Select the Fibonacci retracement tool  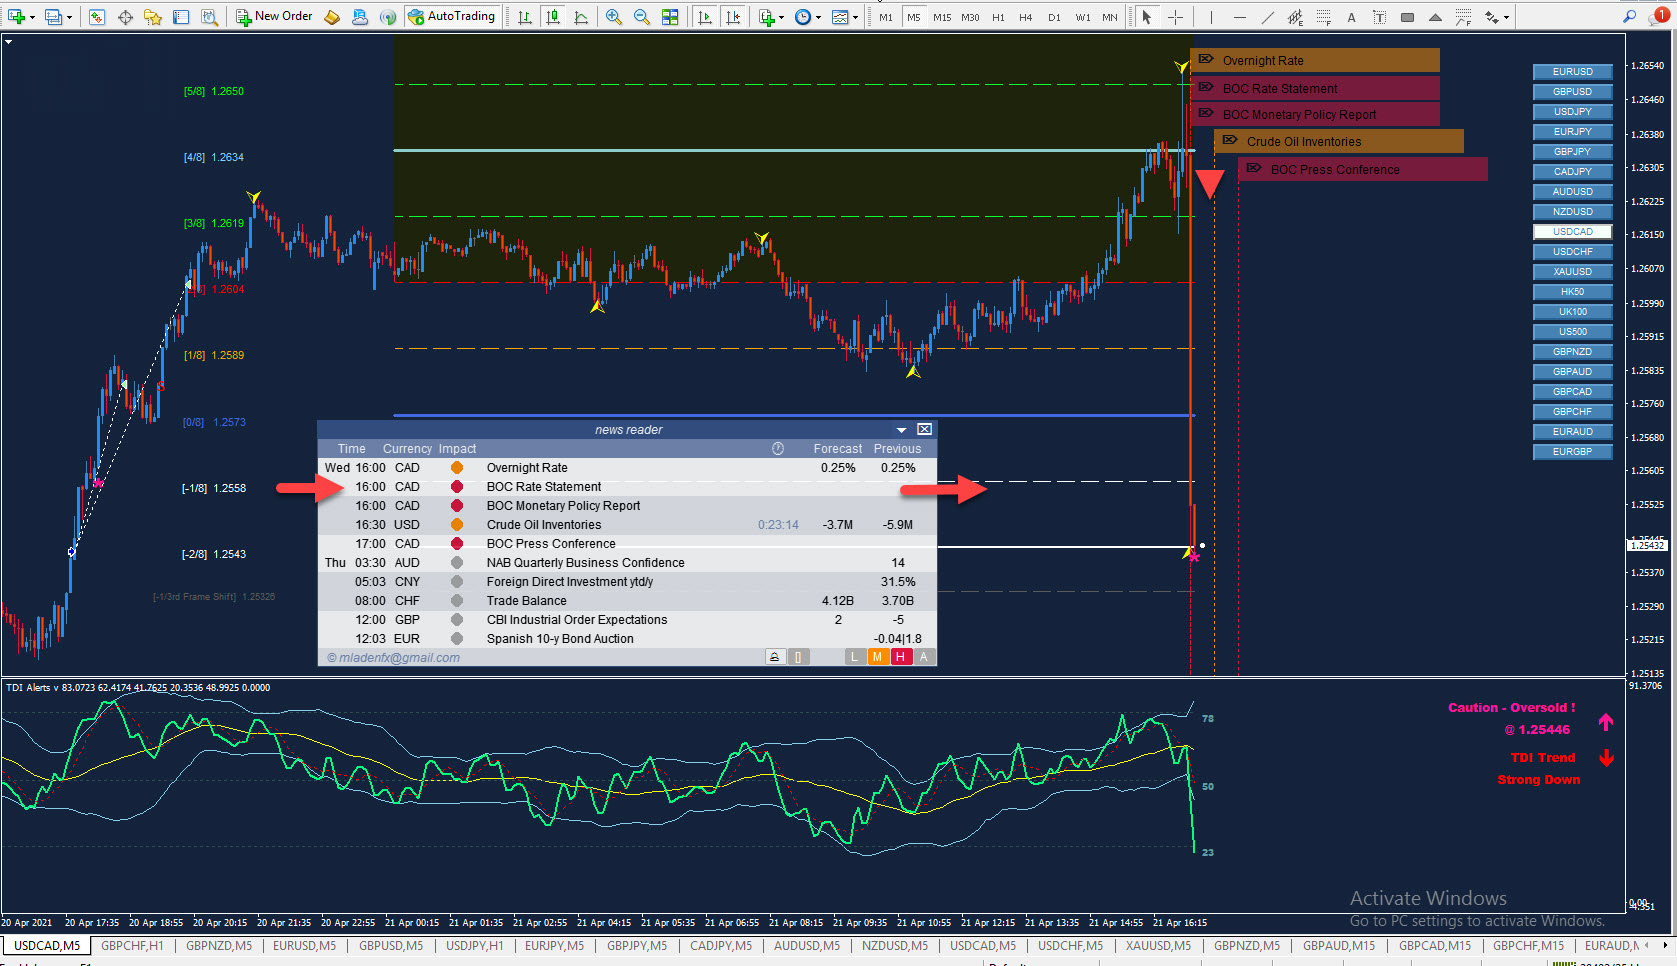[1323, 17]
